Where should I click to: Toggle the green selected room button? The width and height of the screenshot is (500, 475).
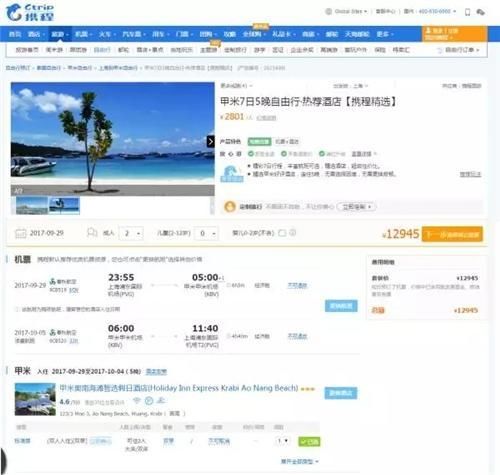tap(309, 442)
